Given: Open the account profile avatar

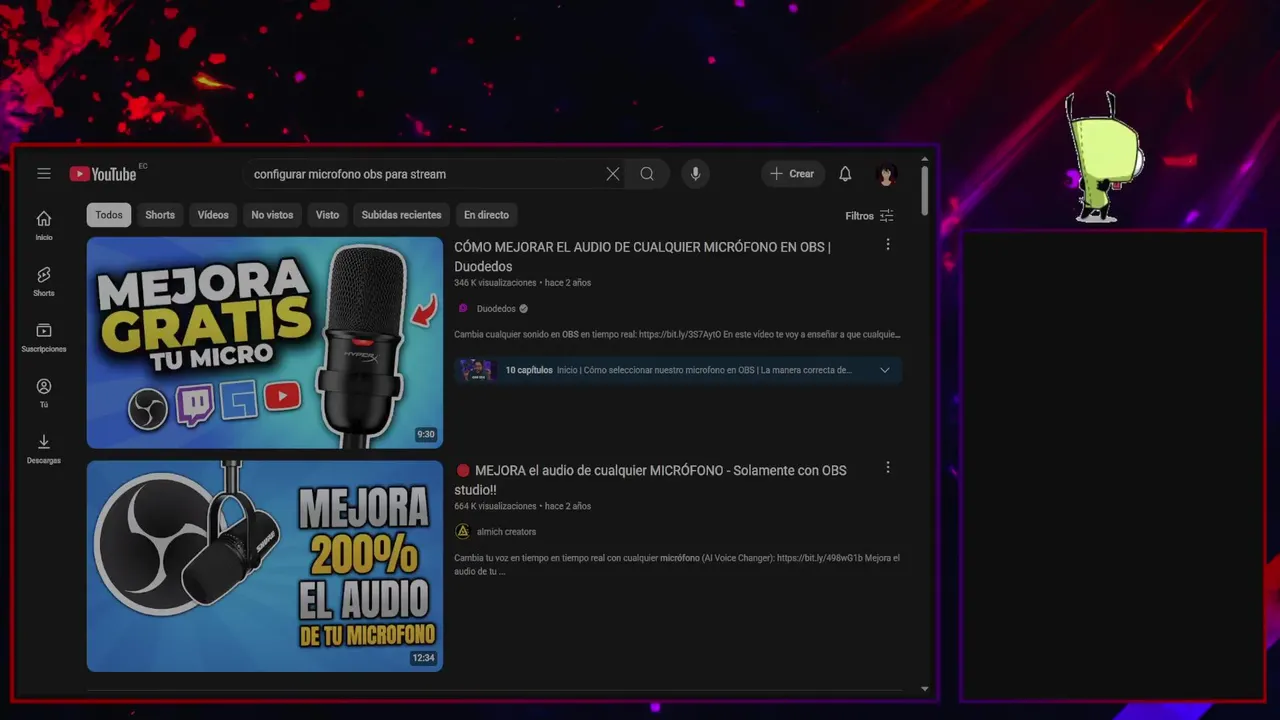Looking at the screenshot, I should point(886,174).
